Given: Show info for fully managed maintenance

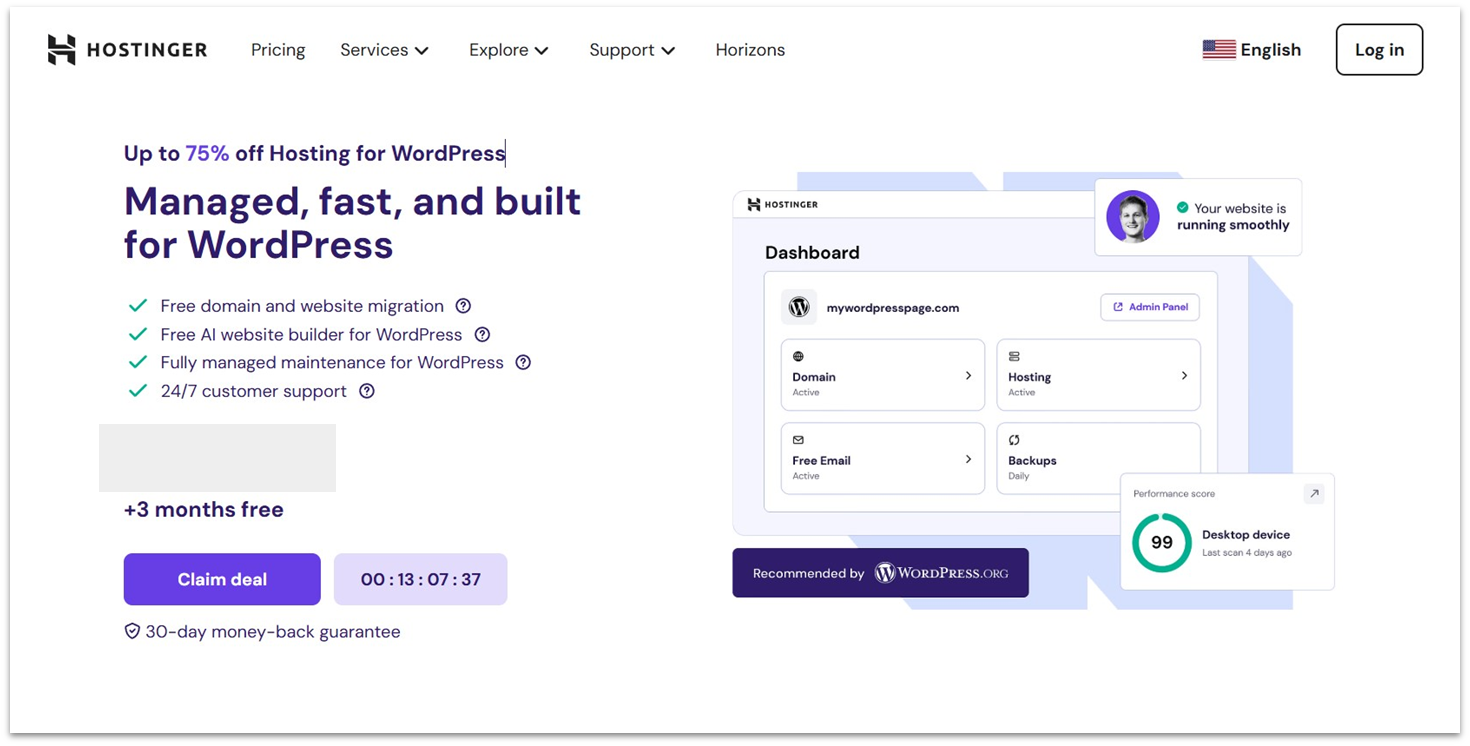Looking at the screenshot, I should (x=523, y=363).
